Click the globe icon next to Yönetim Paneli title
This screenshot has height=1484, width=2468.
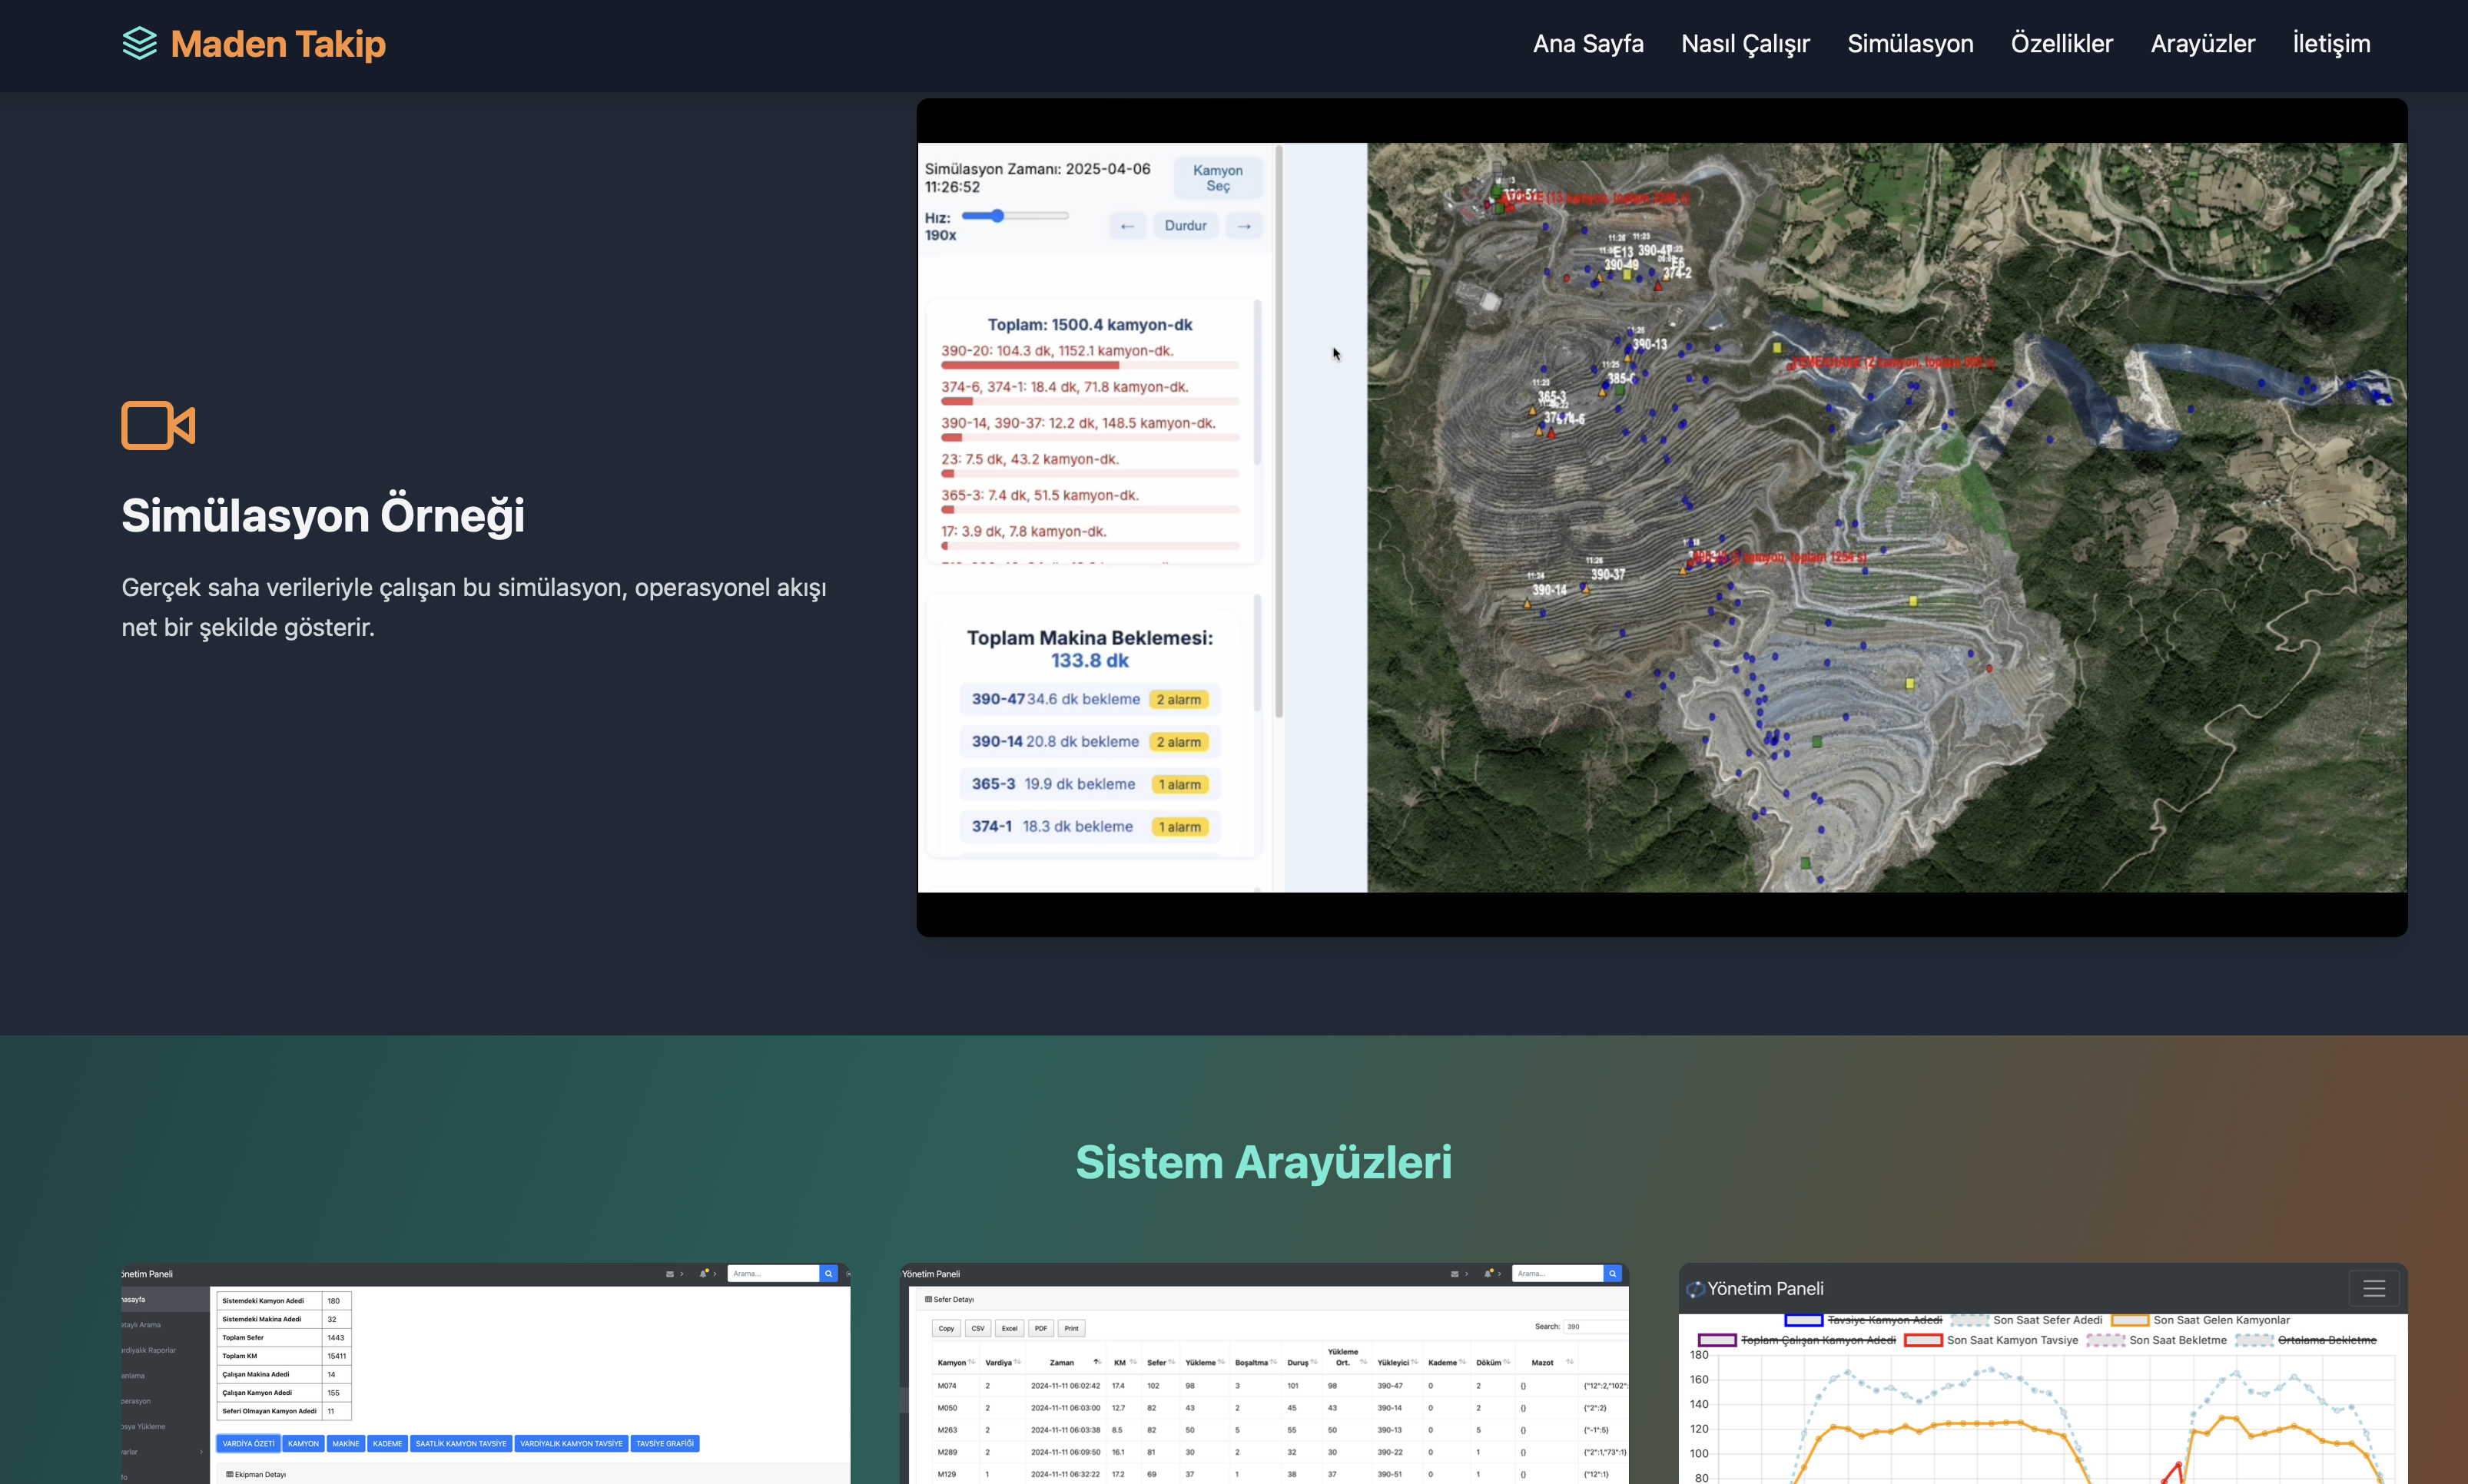1696,1289
